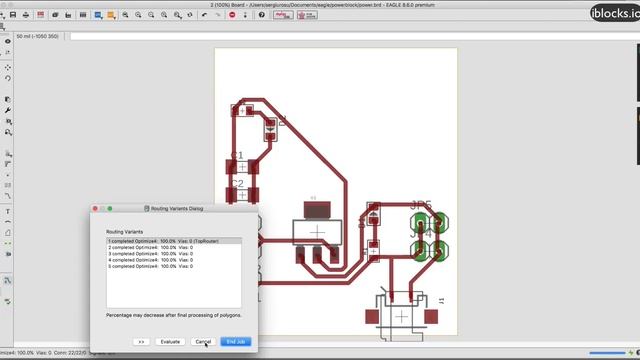The width and height of the screenshot is (640, 360).
Task: Redraw the board view with the magnifier icon
Action: pos(164,15)
